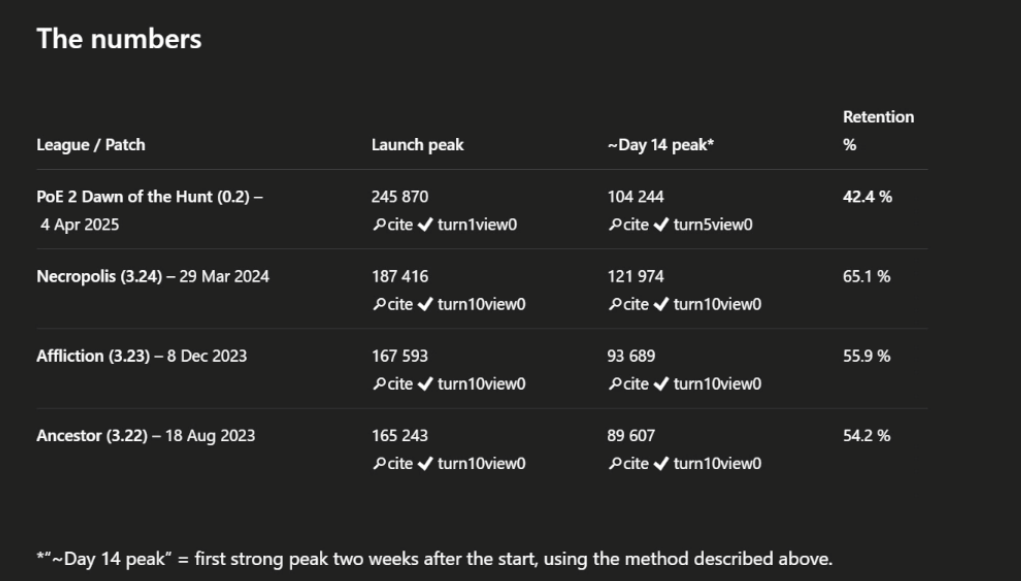This screenshot has width=1021, height=581.
Task: Click the checkmark icon beside turn1view0
Action: tap(425, 225)
